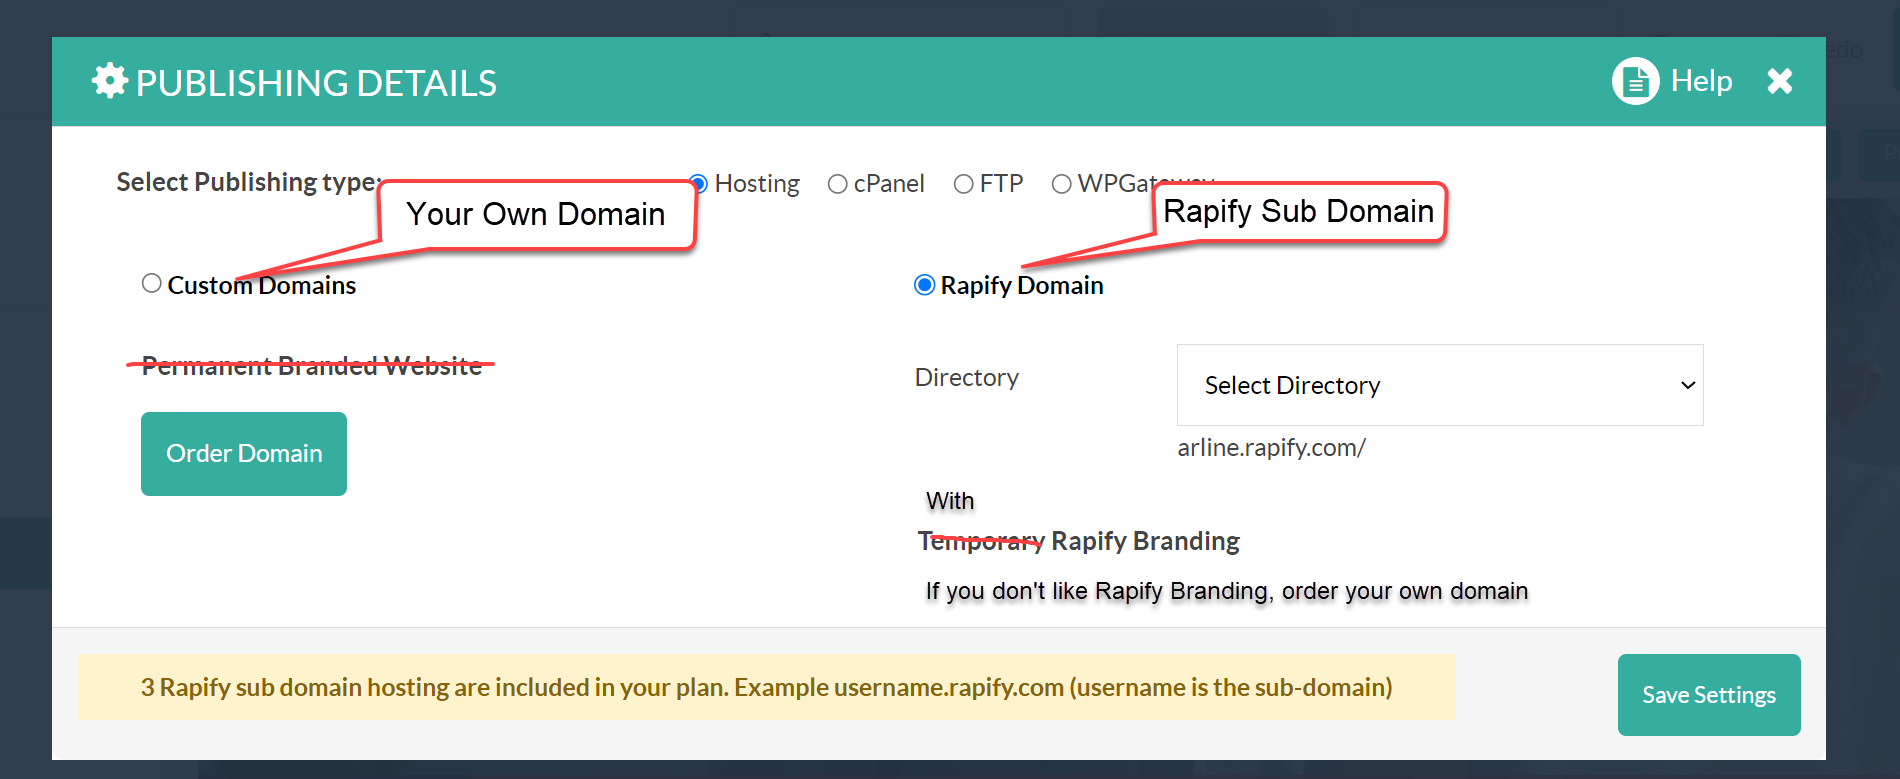Click the Your Own Domain callout
Image resolution: width=1900 pixels, height=779 pixels.
tap(536, 214)
